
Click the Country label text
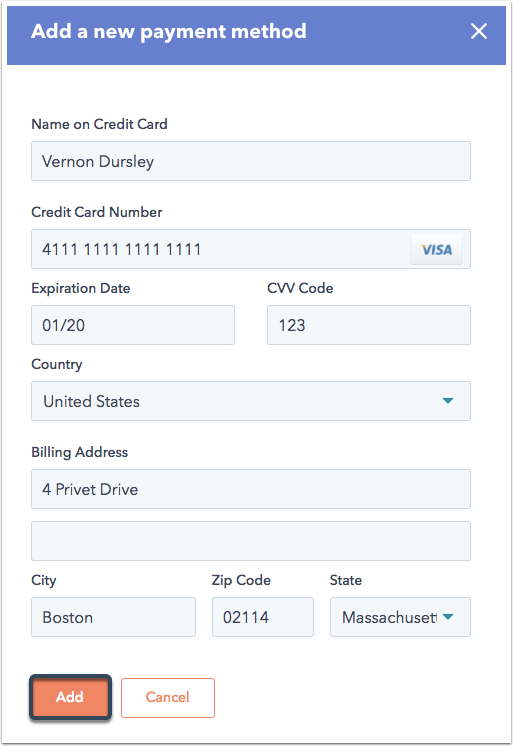57,364
